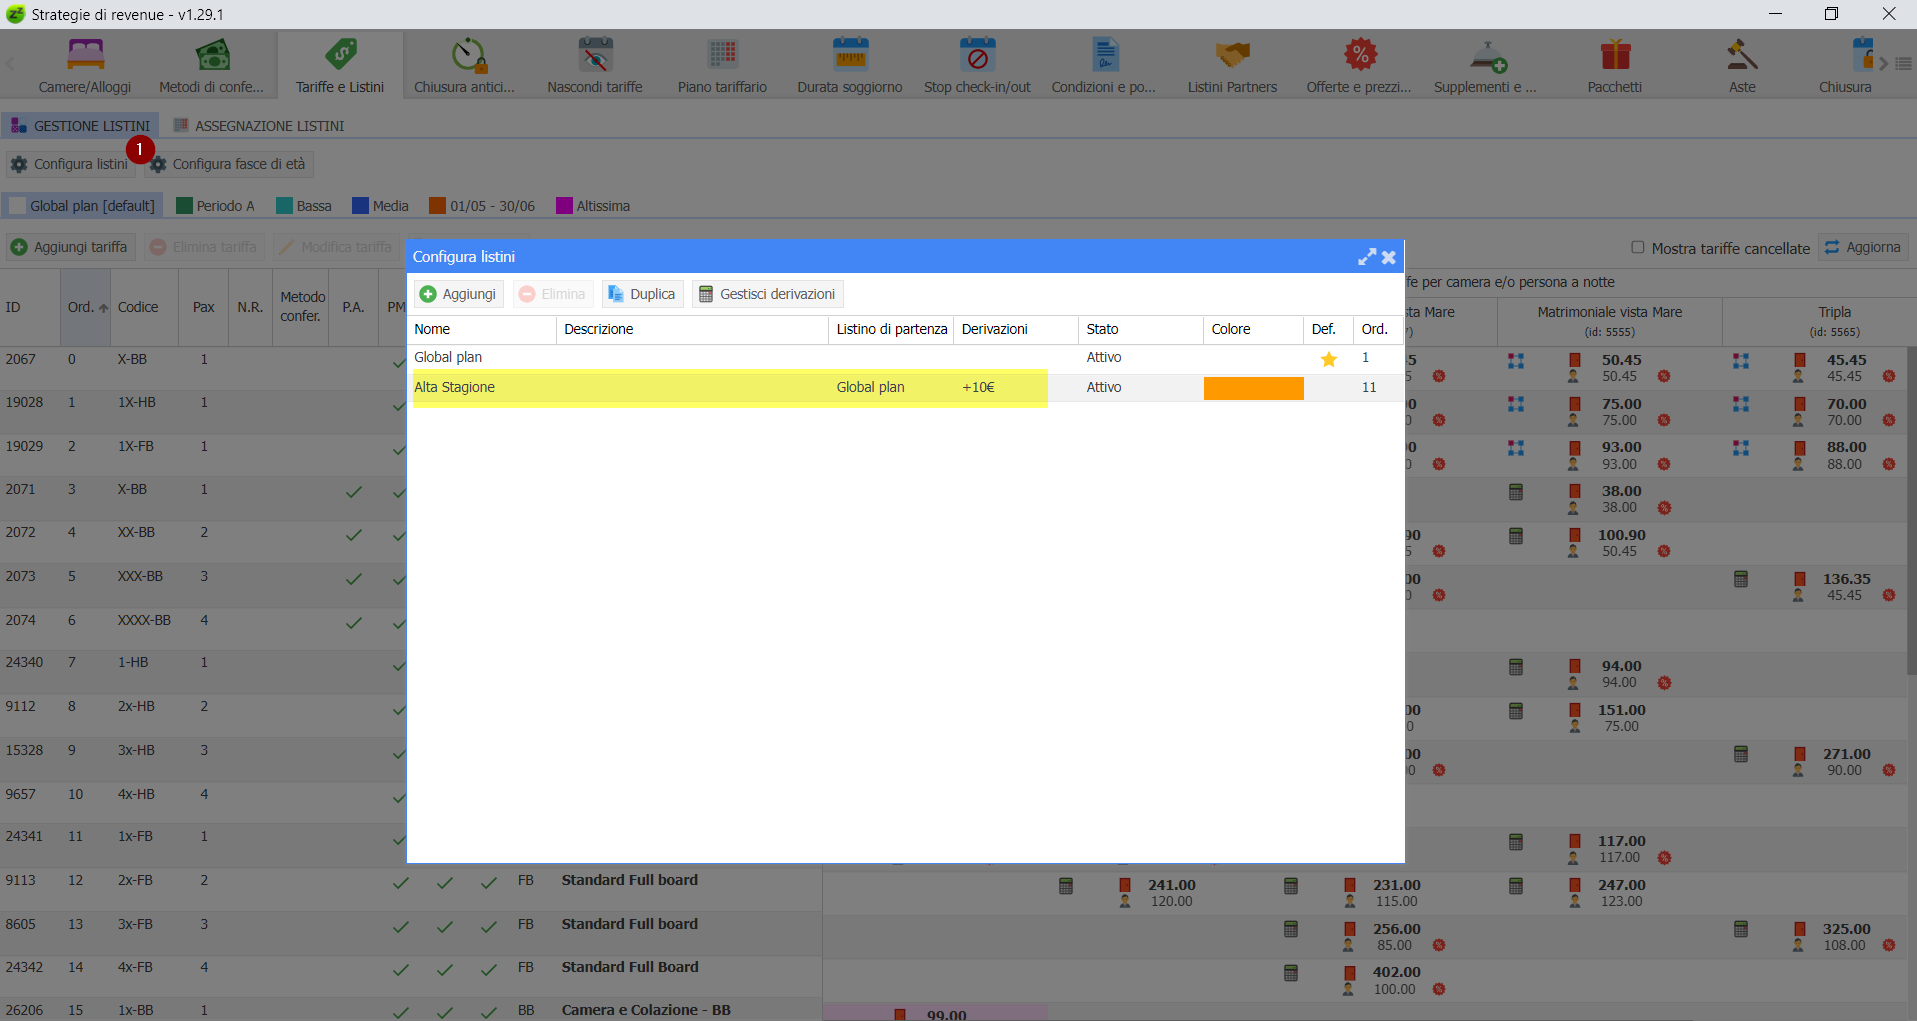Click the 325.00 price in Tripla column

tap(1846, 929)
